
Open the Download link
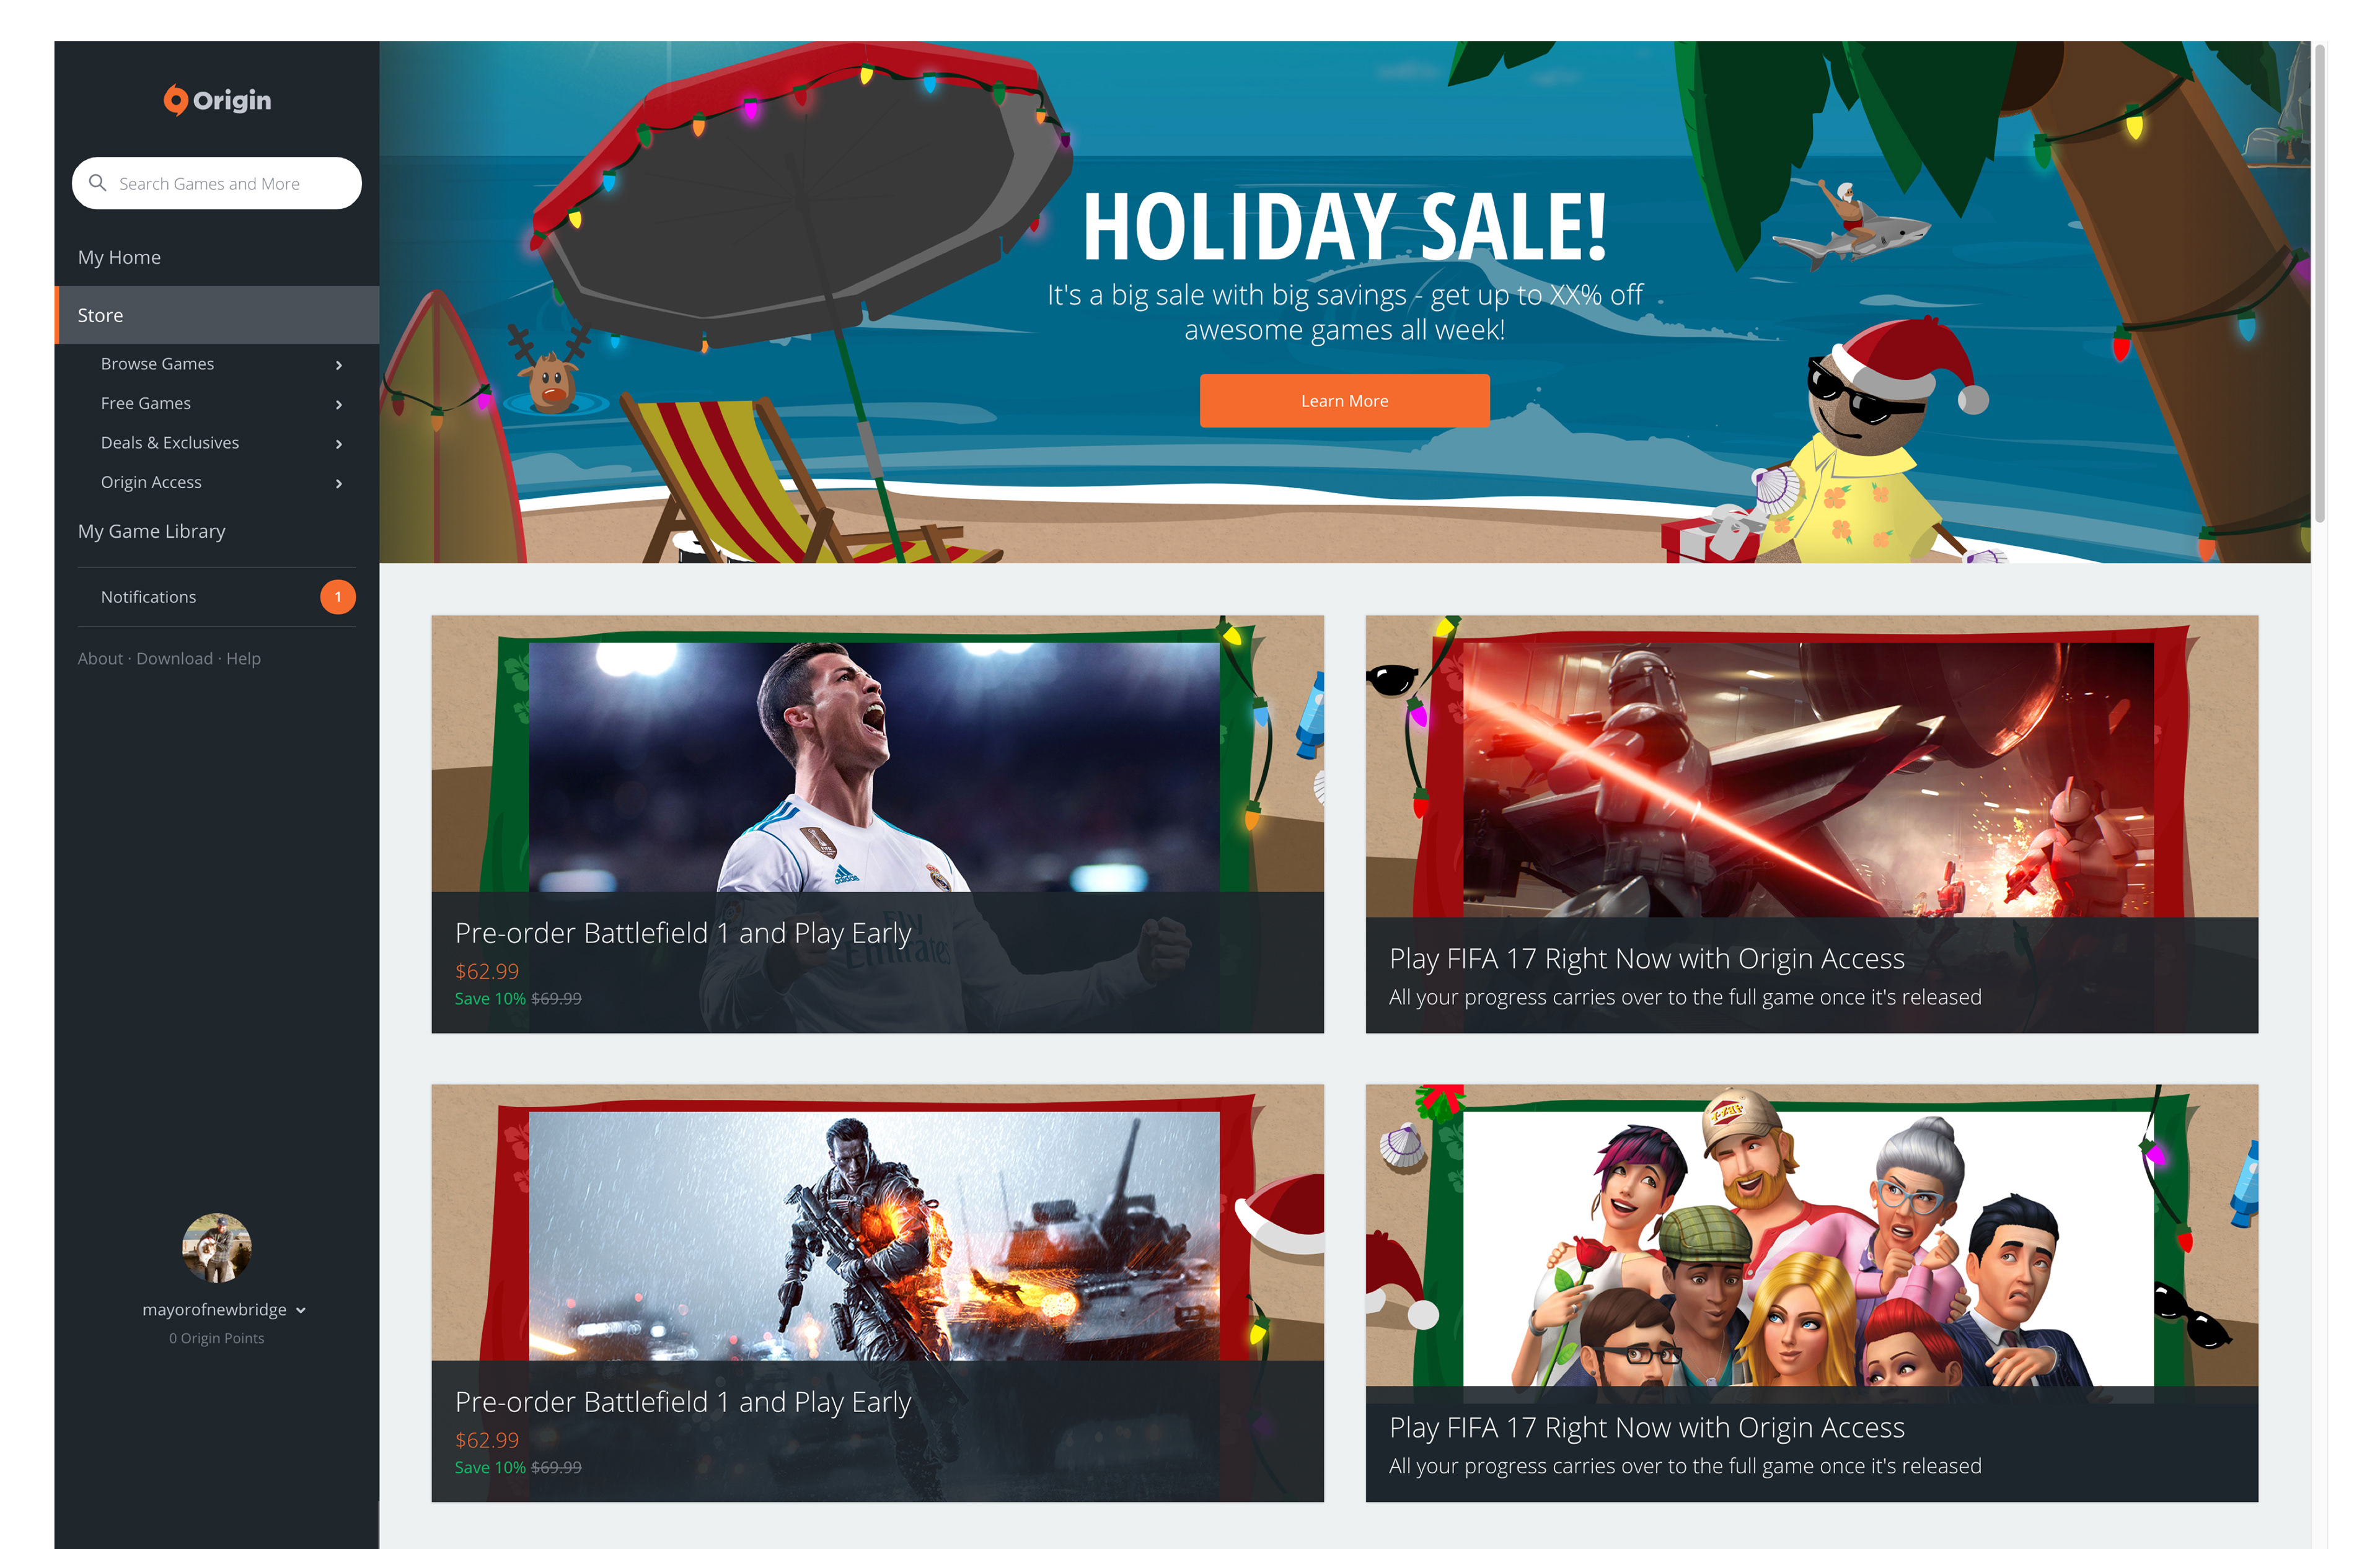(x=174, y=658)
